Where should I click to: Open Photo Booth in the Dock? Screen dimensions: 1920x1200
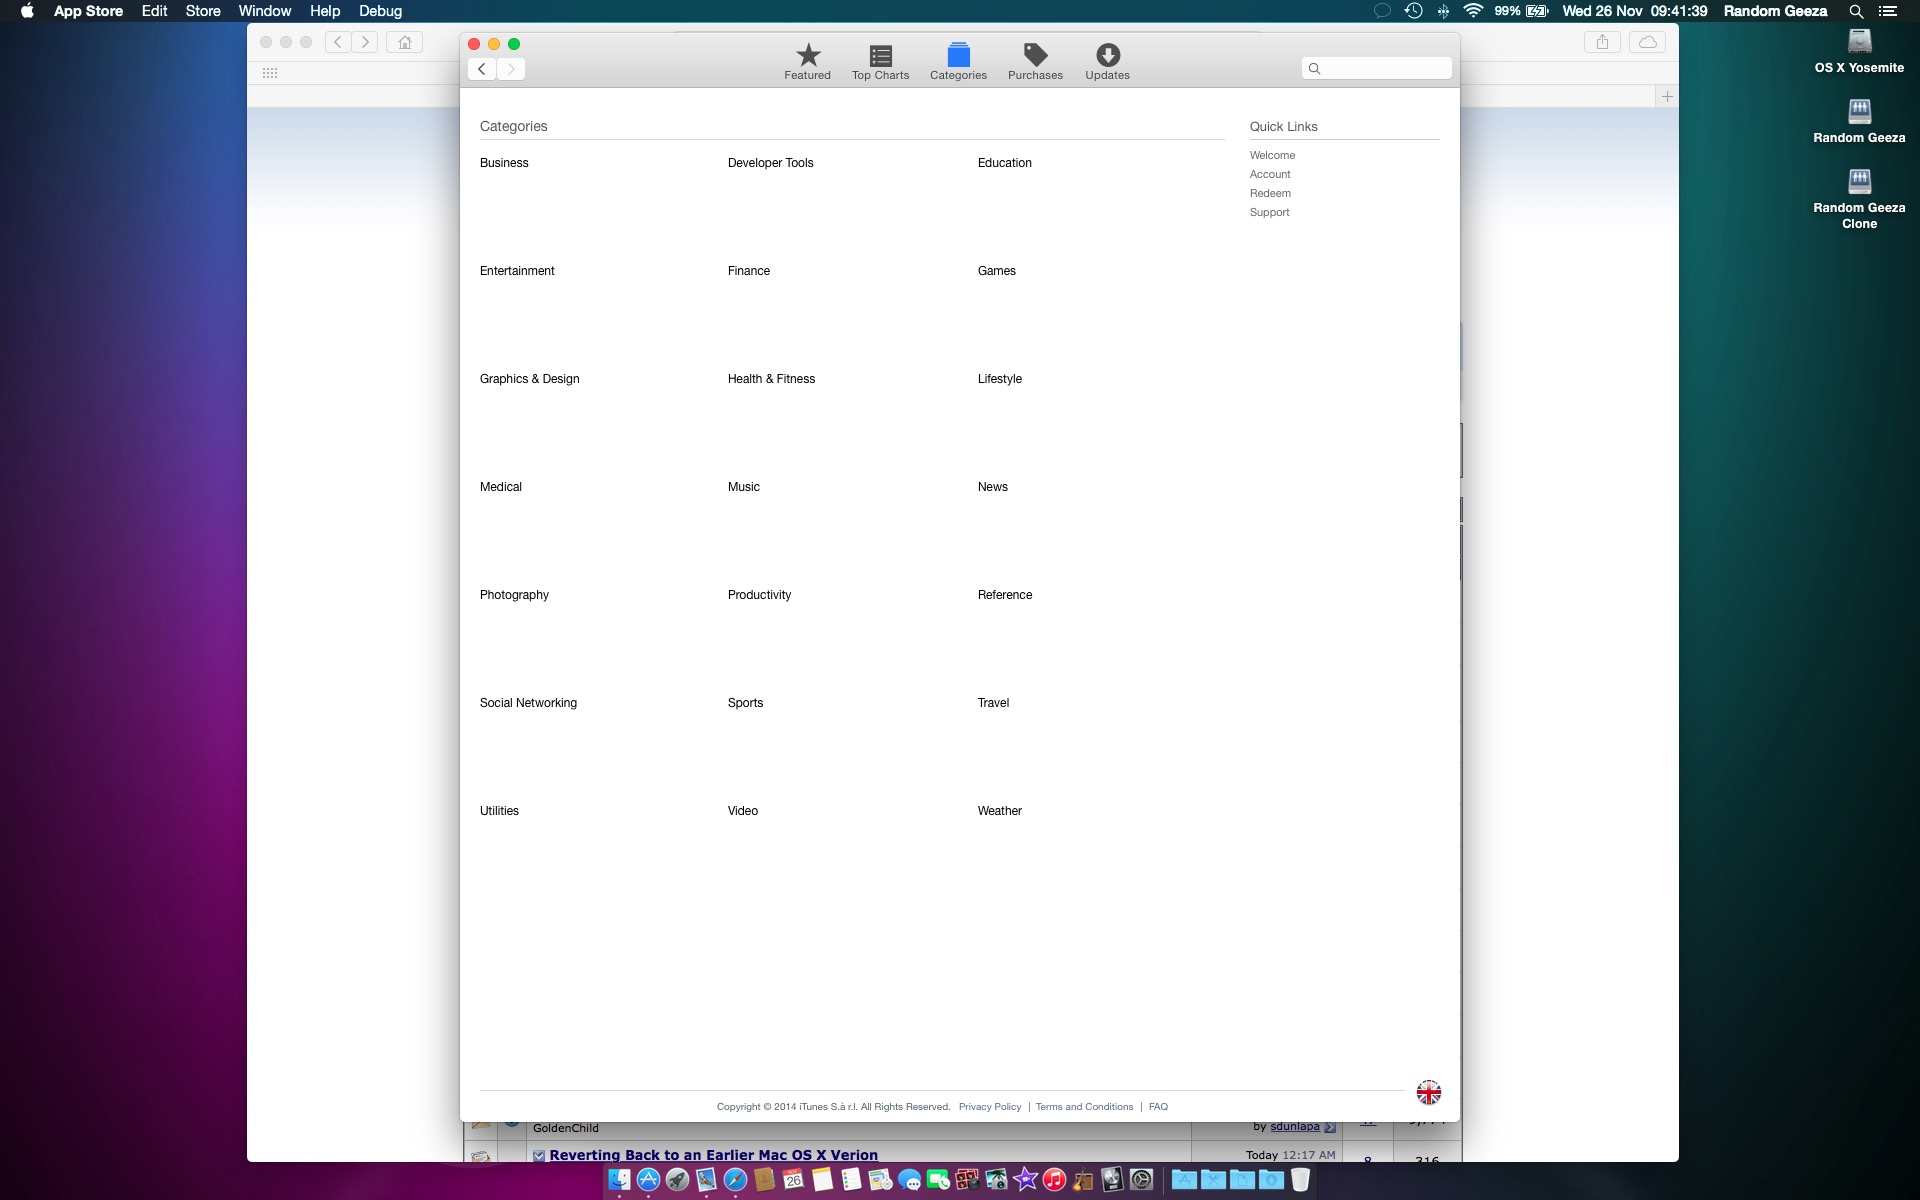click(x=967, y=1180)
